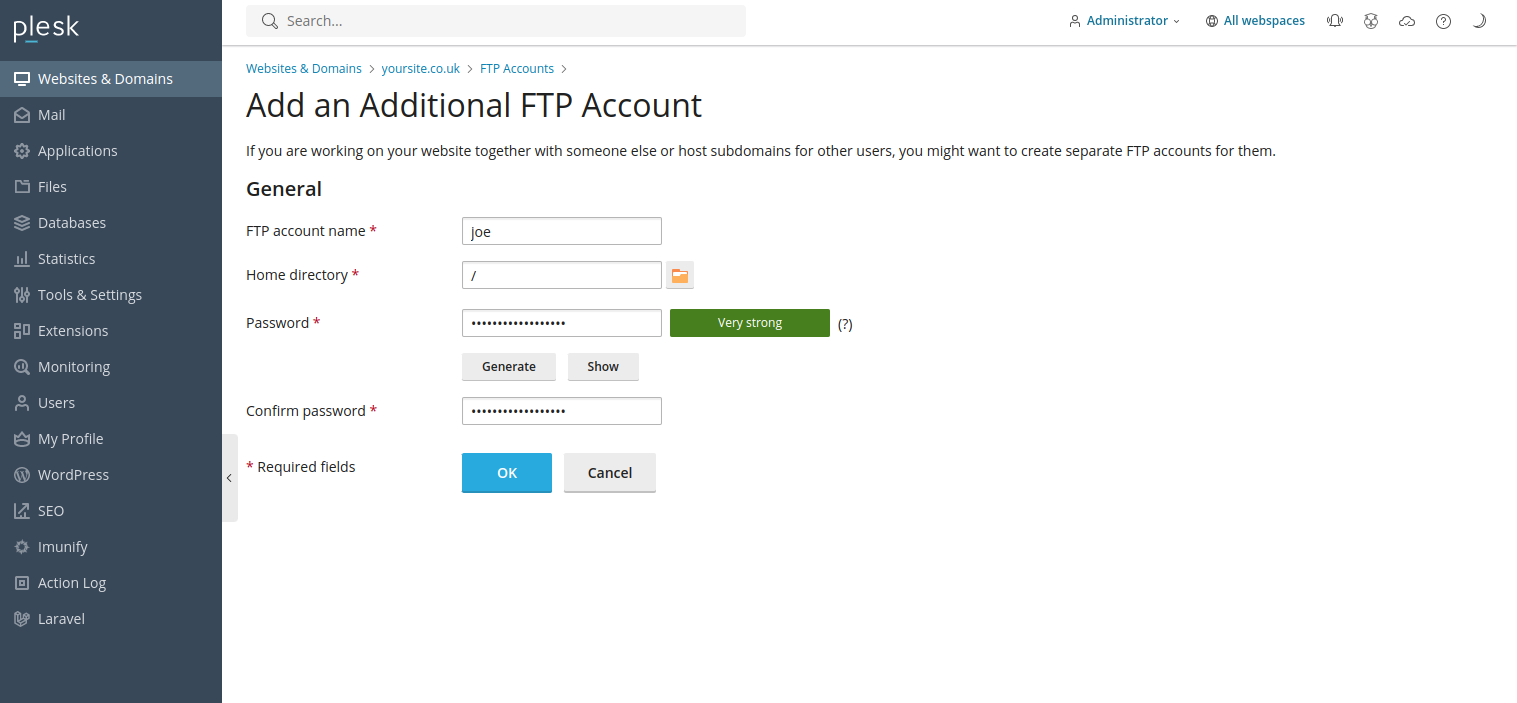Open the help question mark icon
1517x703 pixels.
1443,20
